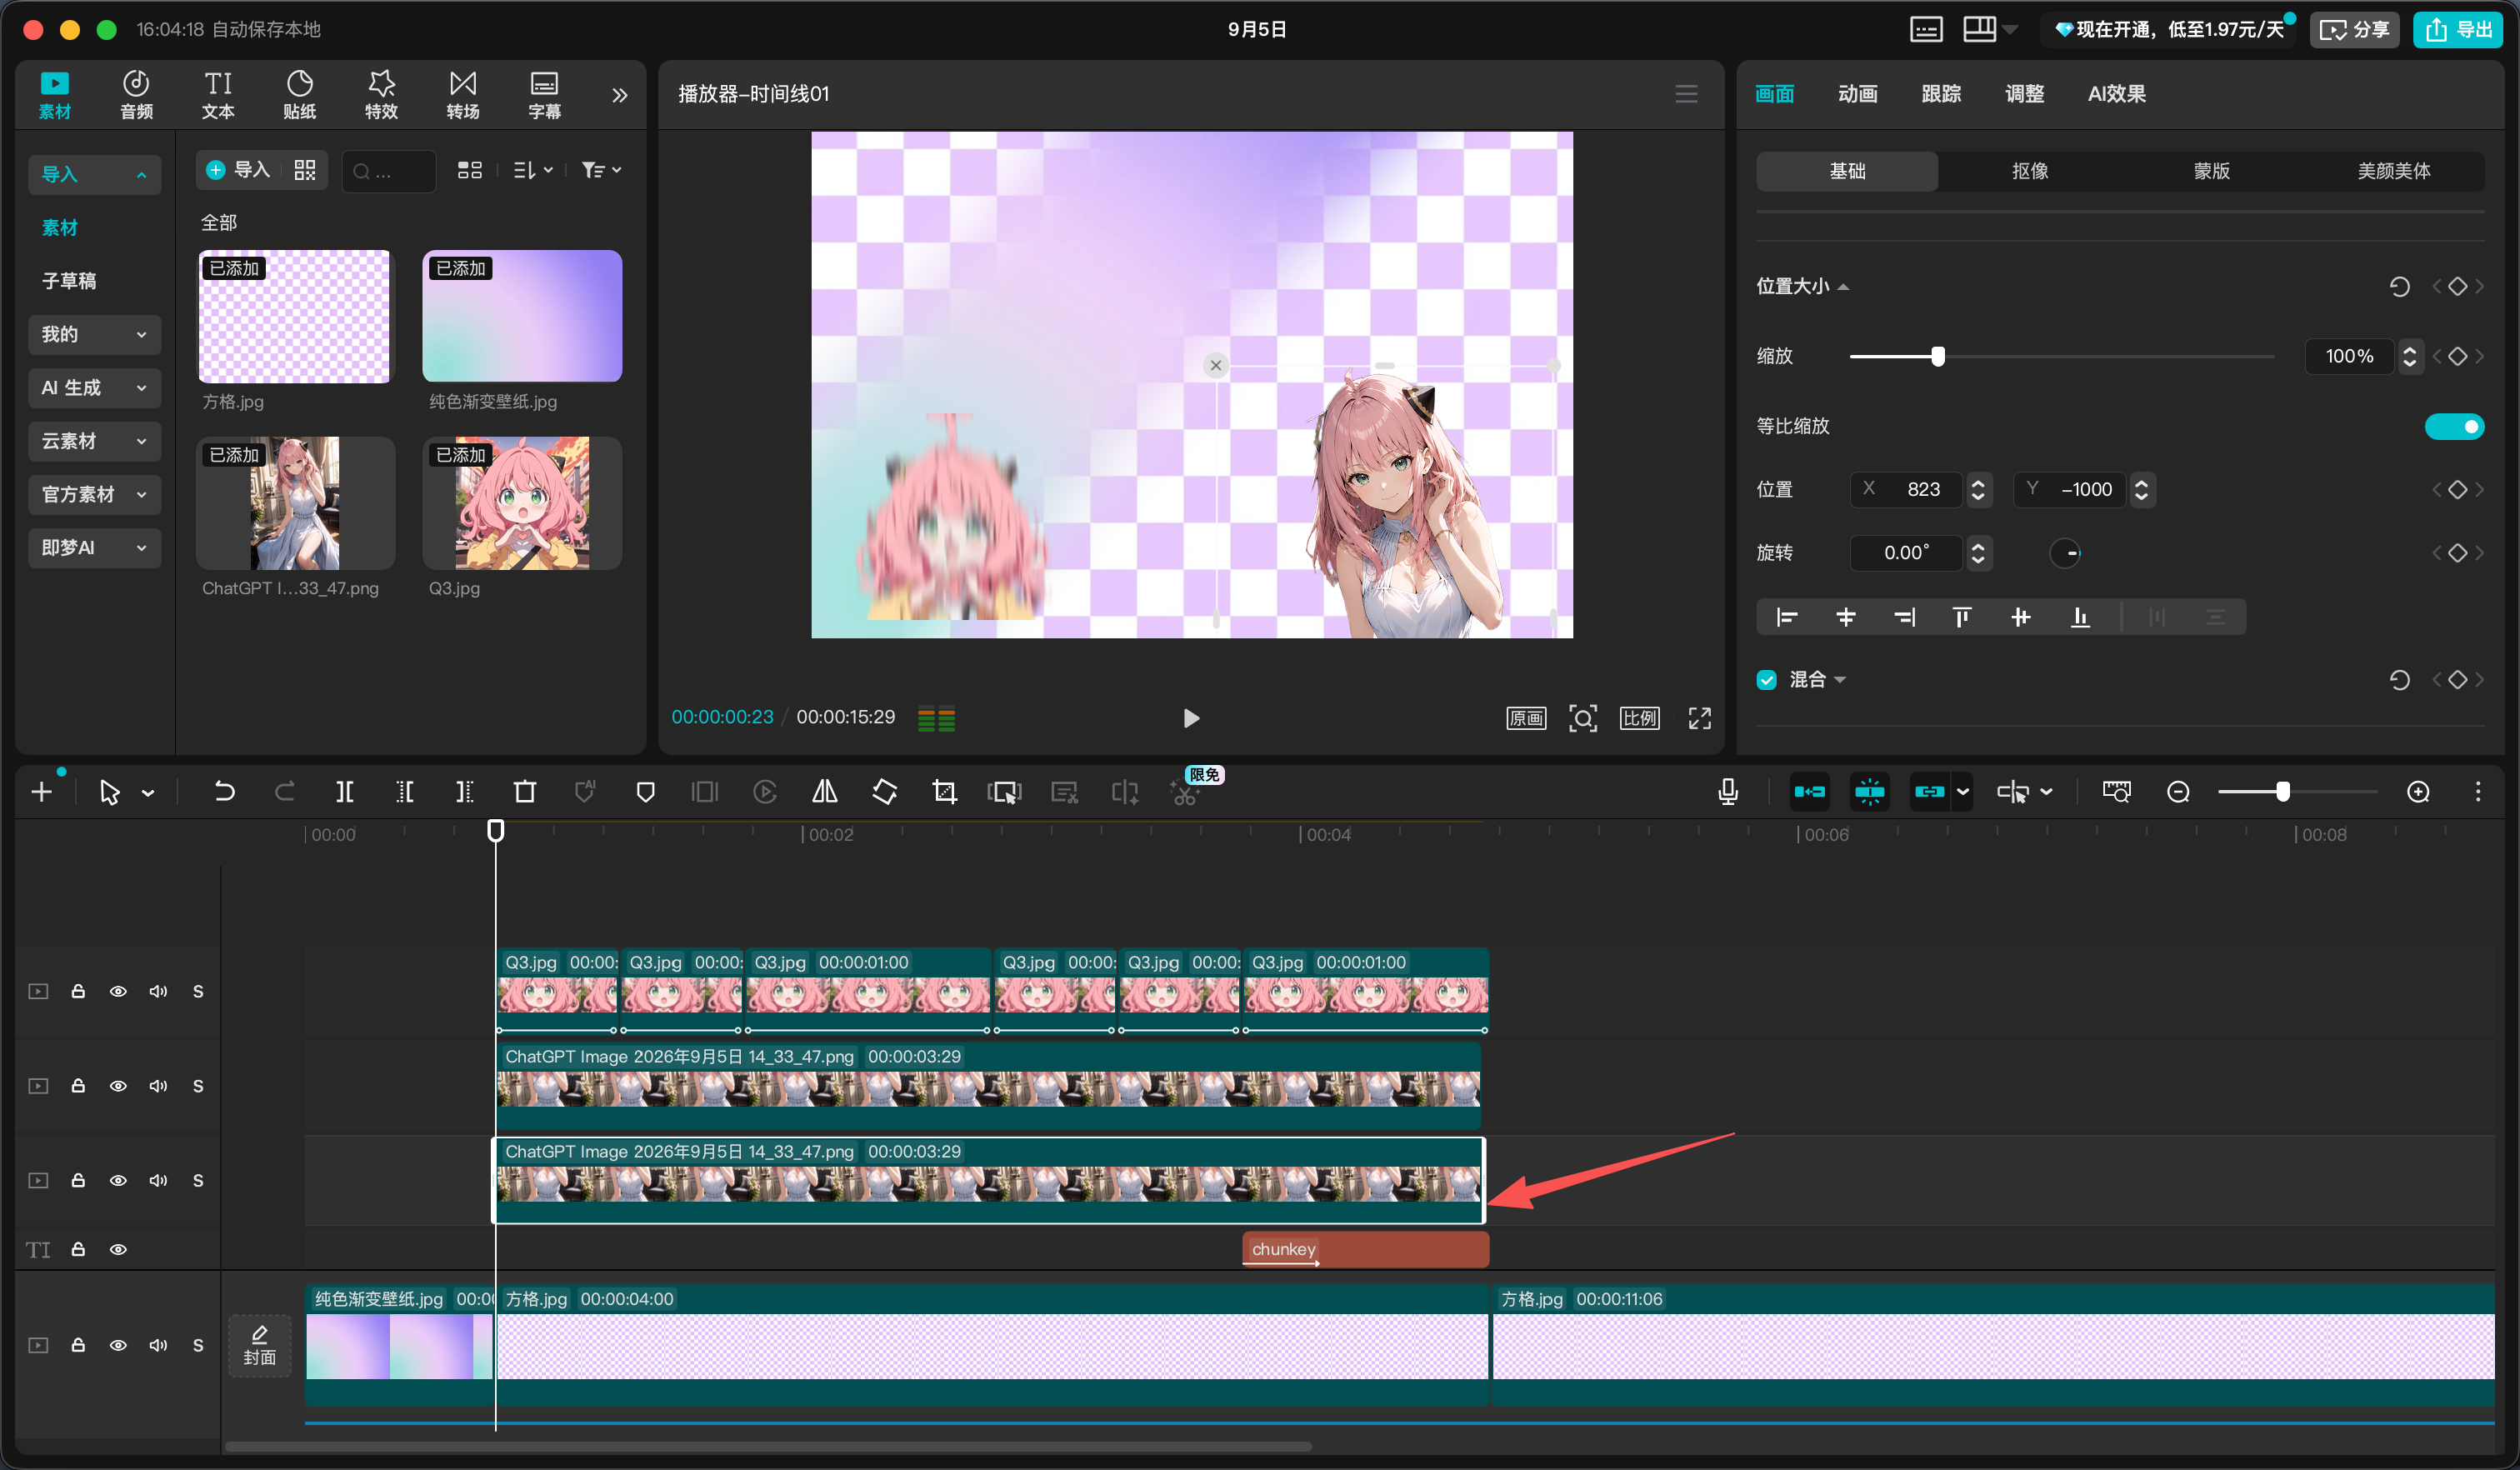Open the sort order dropdown in media panel

coord(532,170)
